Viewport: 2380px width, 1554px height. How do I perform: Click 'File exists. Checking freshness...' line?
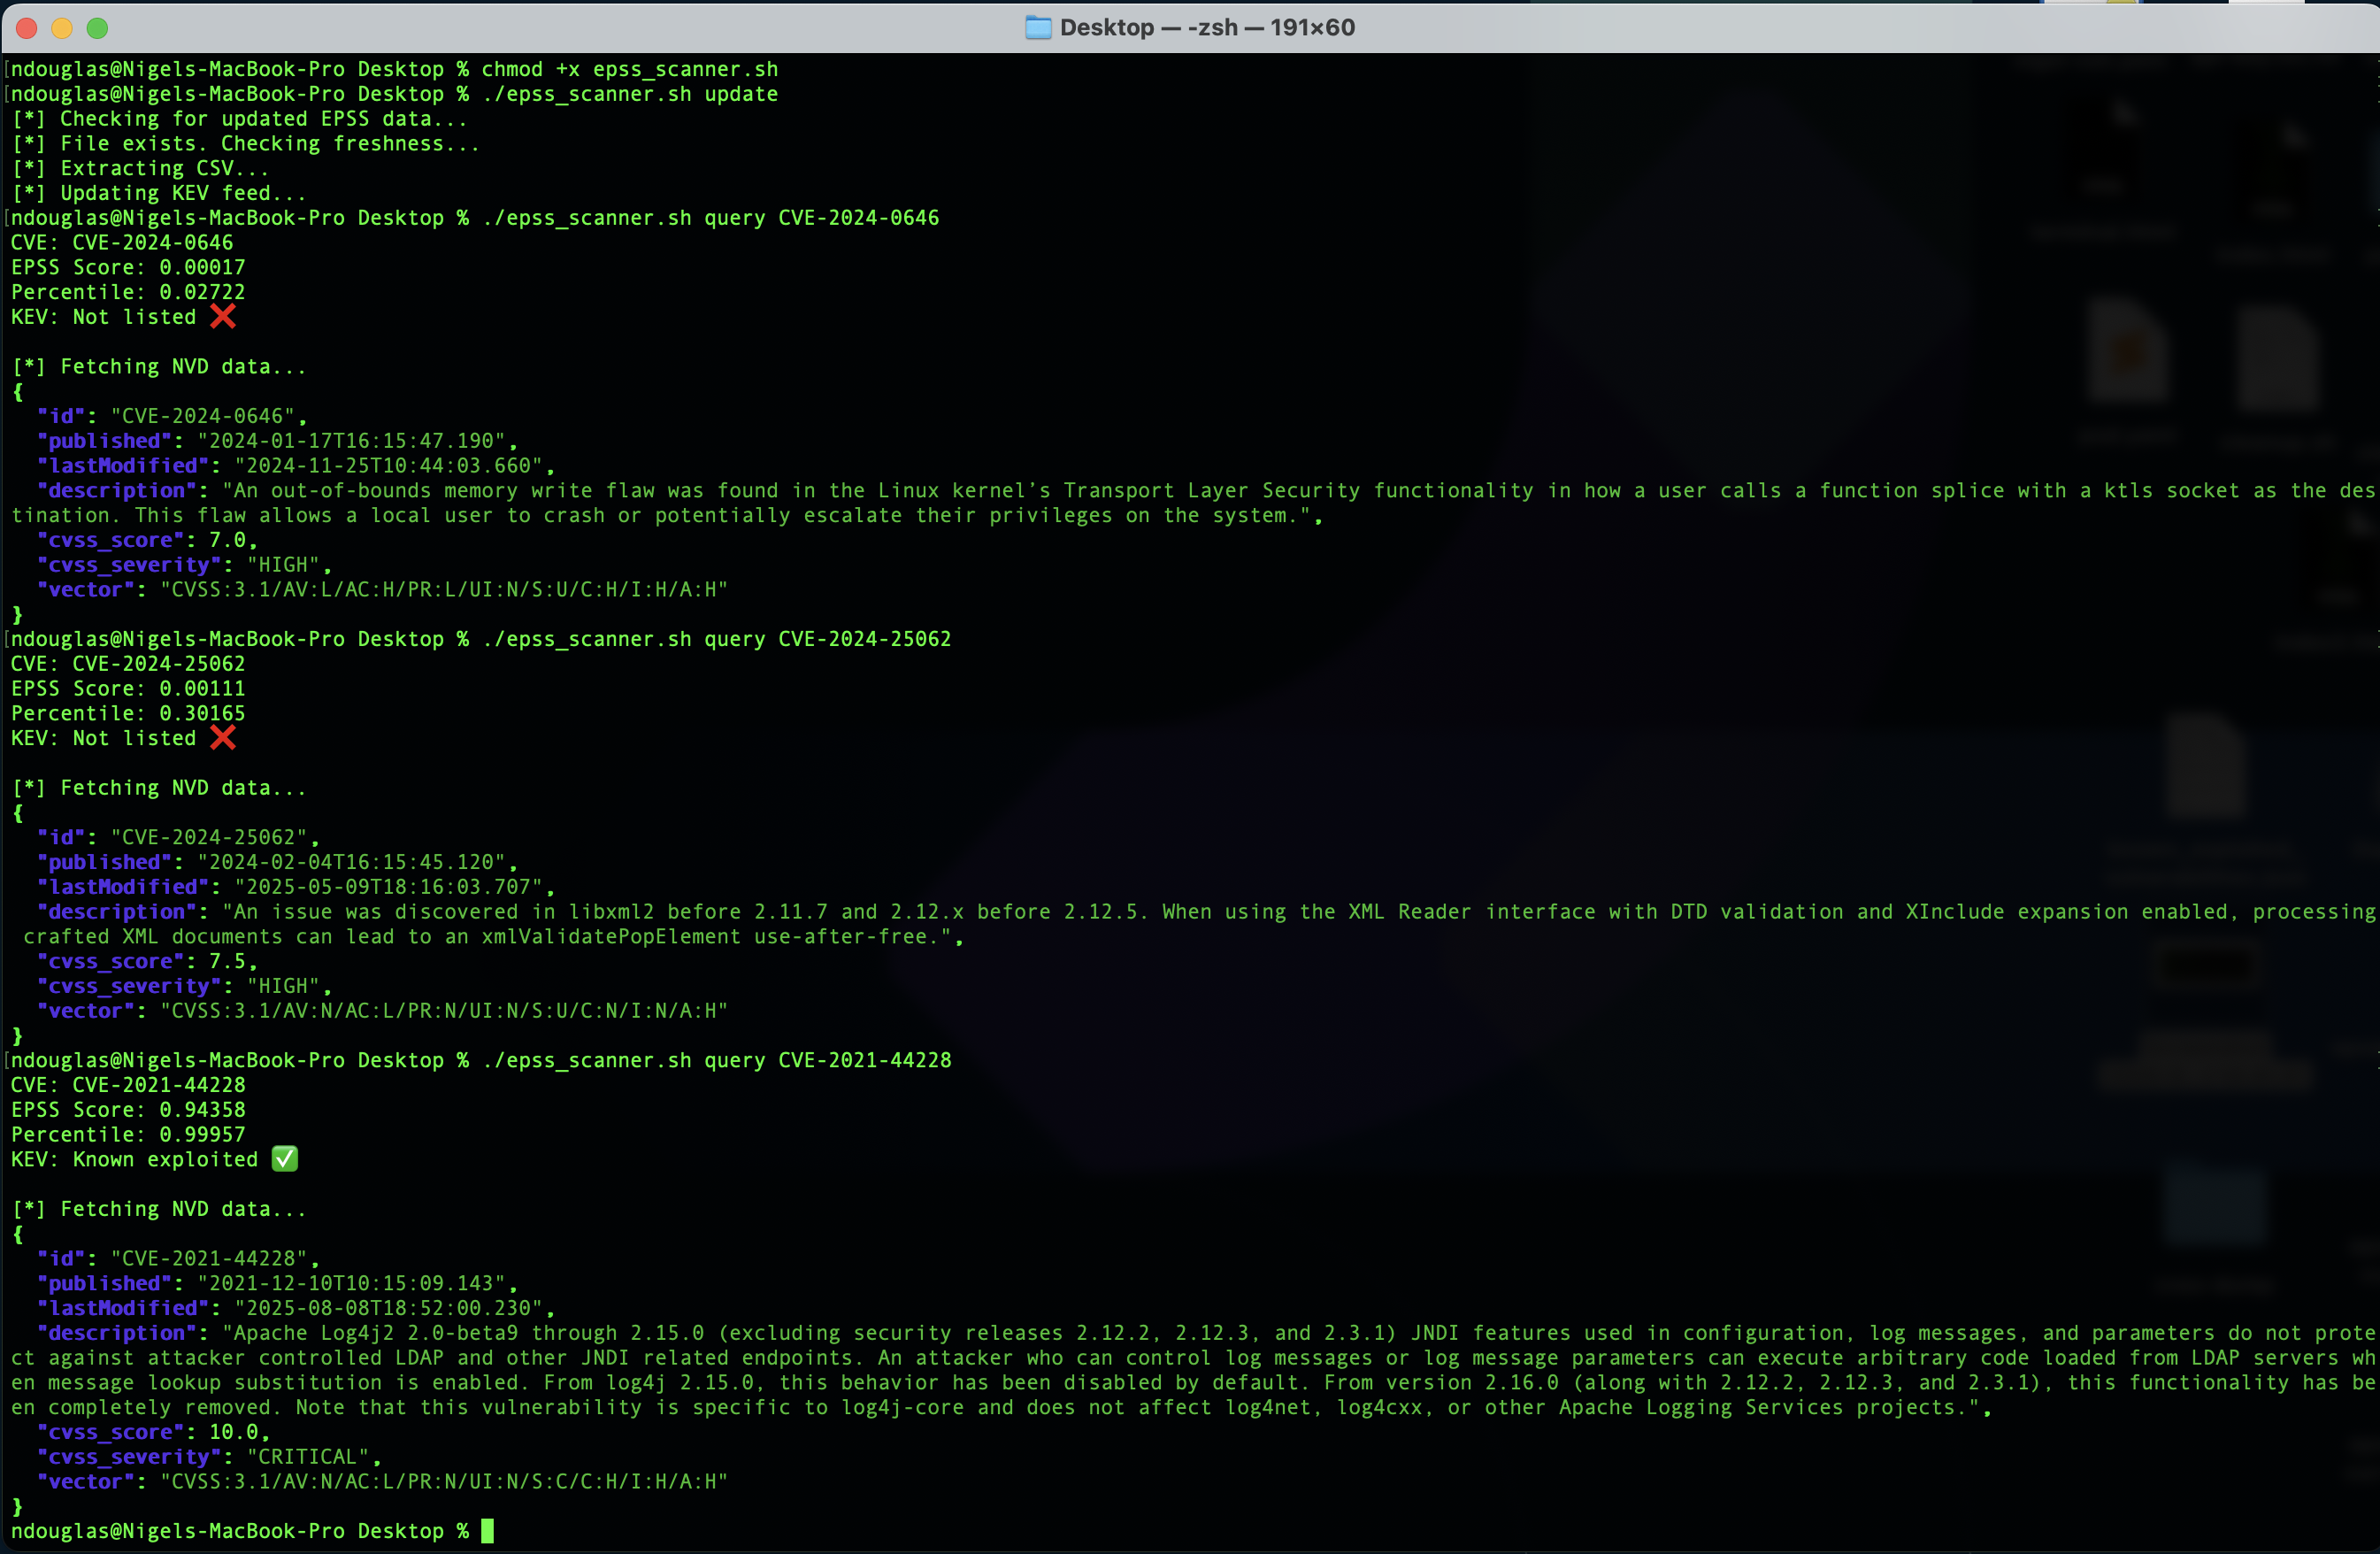coord(246,144)
